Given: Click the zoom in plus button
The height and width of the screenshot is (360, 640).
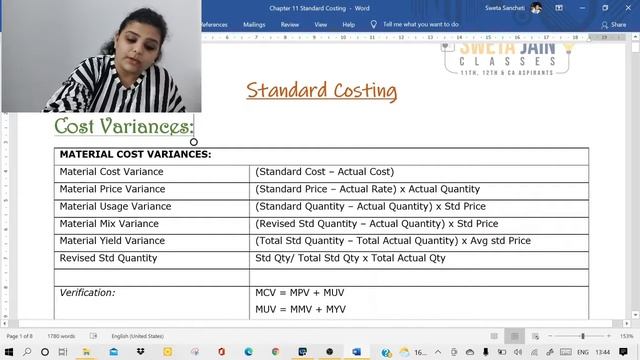Looking at the screenshot, I should 609,336.
